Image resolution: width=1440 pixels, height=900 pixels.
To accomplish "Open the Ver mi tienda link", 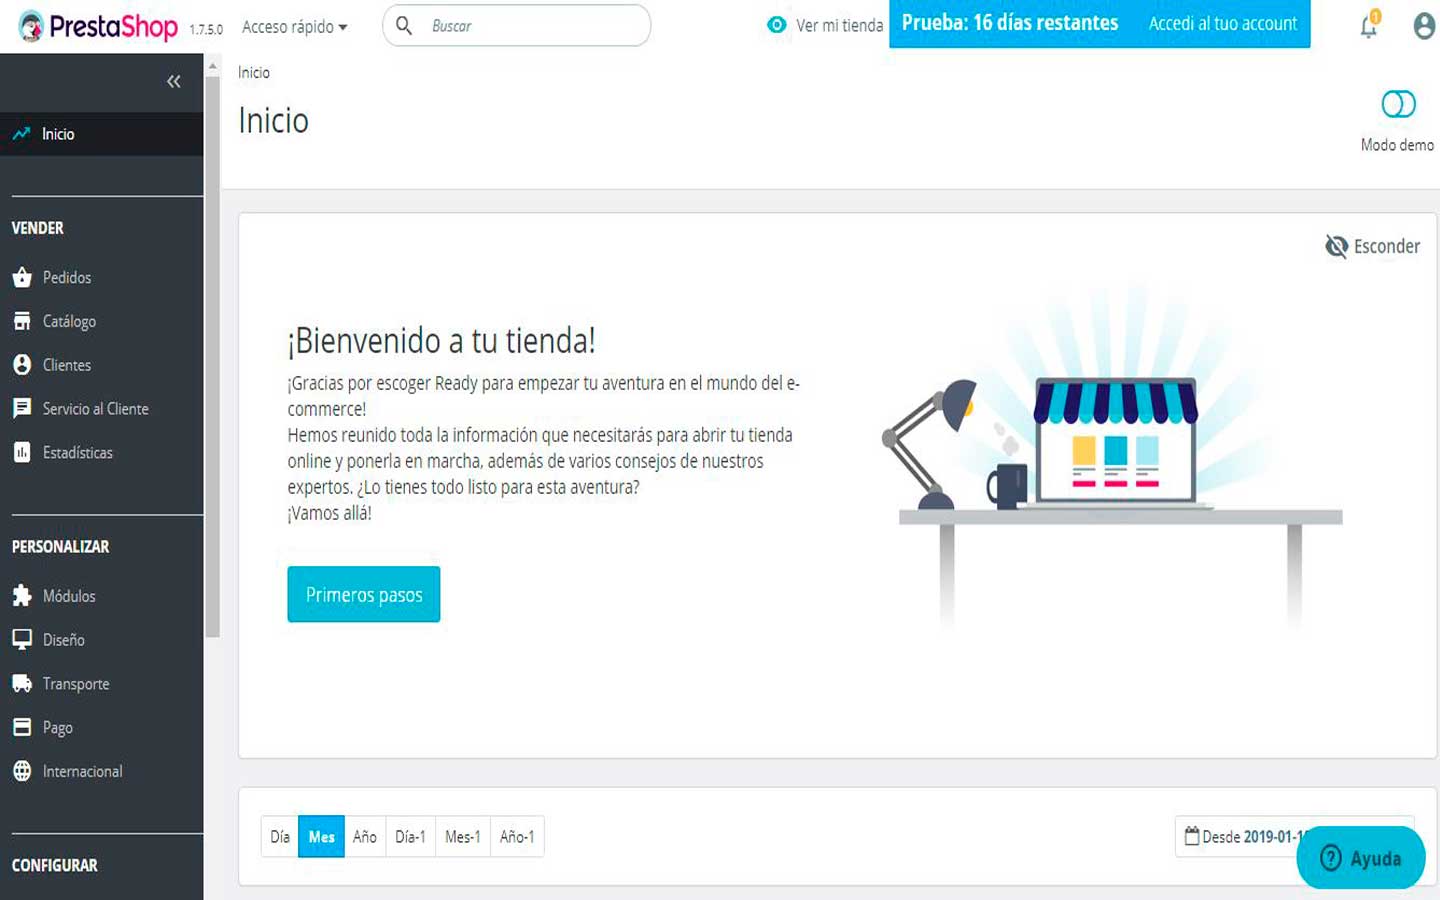I will tap(826, 26).
